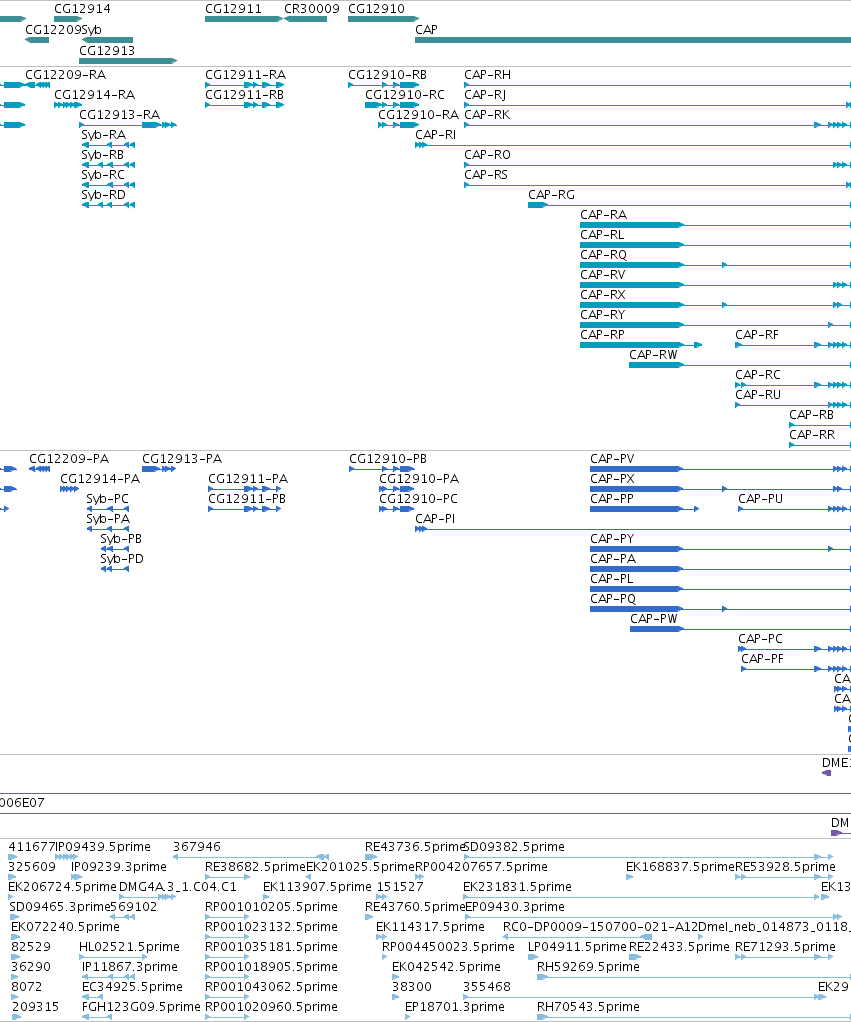Click the CG12911-PA protein label
This screenshot has height=1022, width=851.
(248, 478)
